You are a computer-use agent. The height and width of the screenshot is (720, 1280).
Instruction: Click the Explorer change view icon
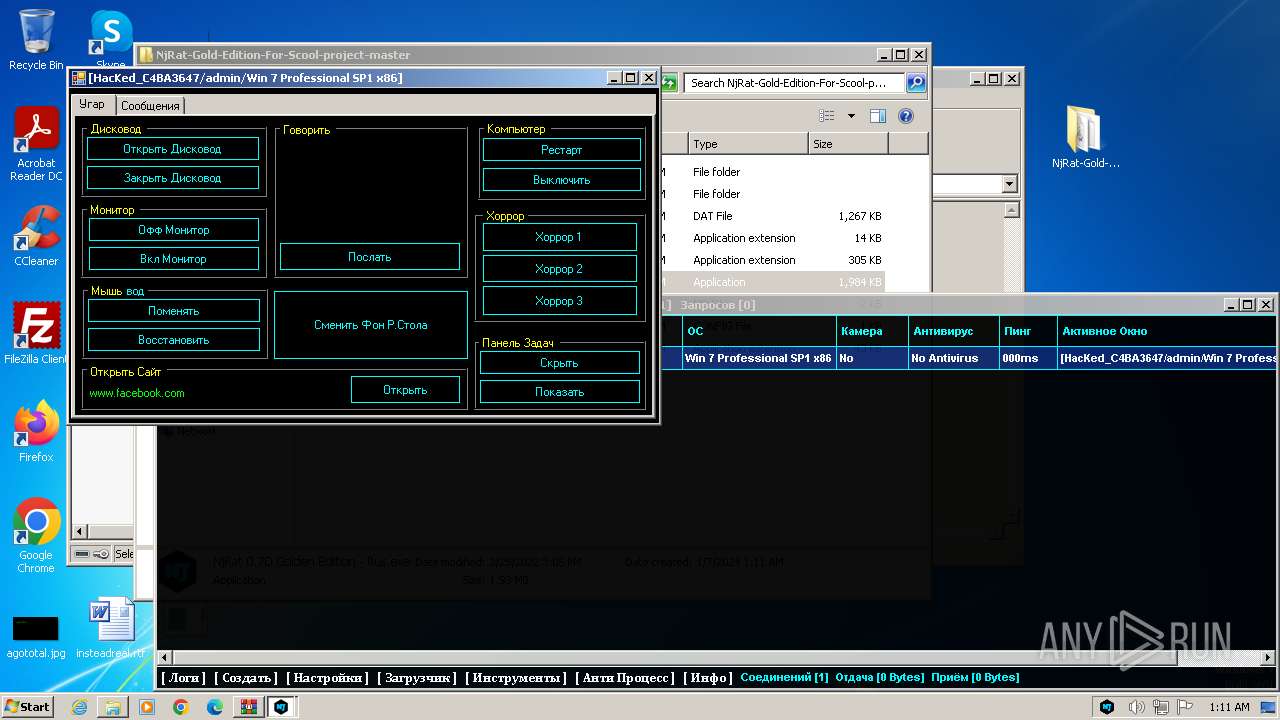[826, 116]
